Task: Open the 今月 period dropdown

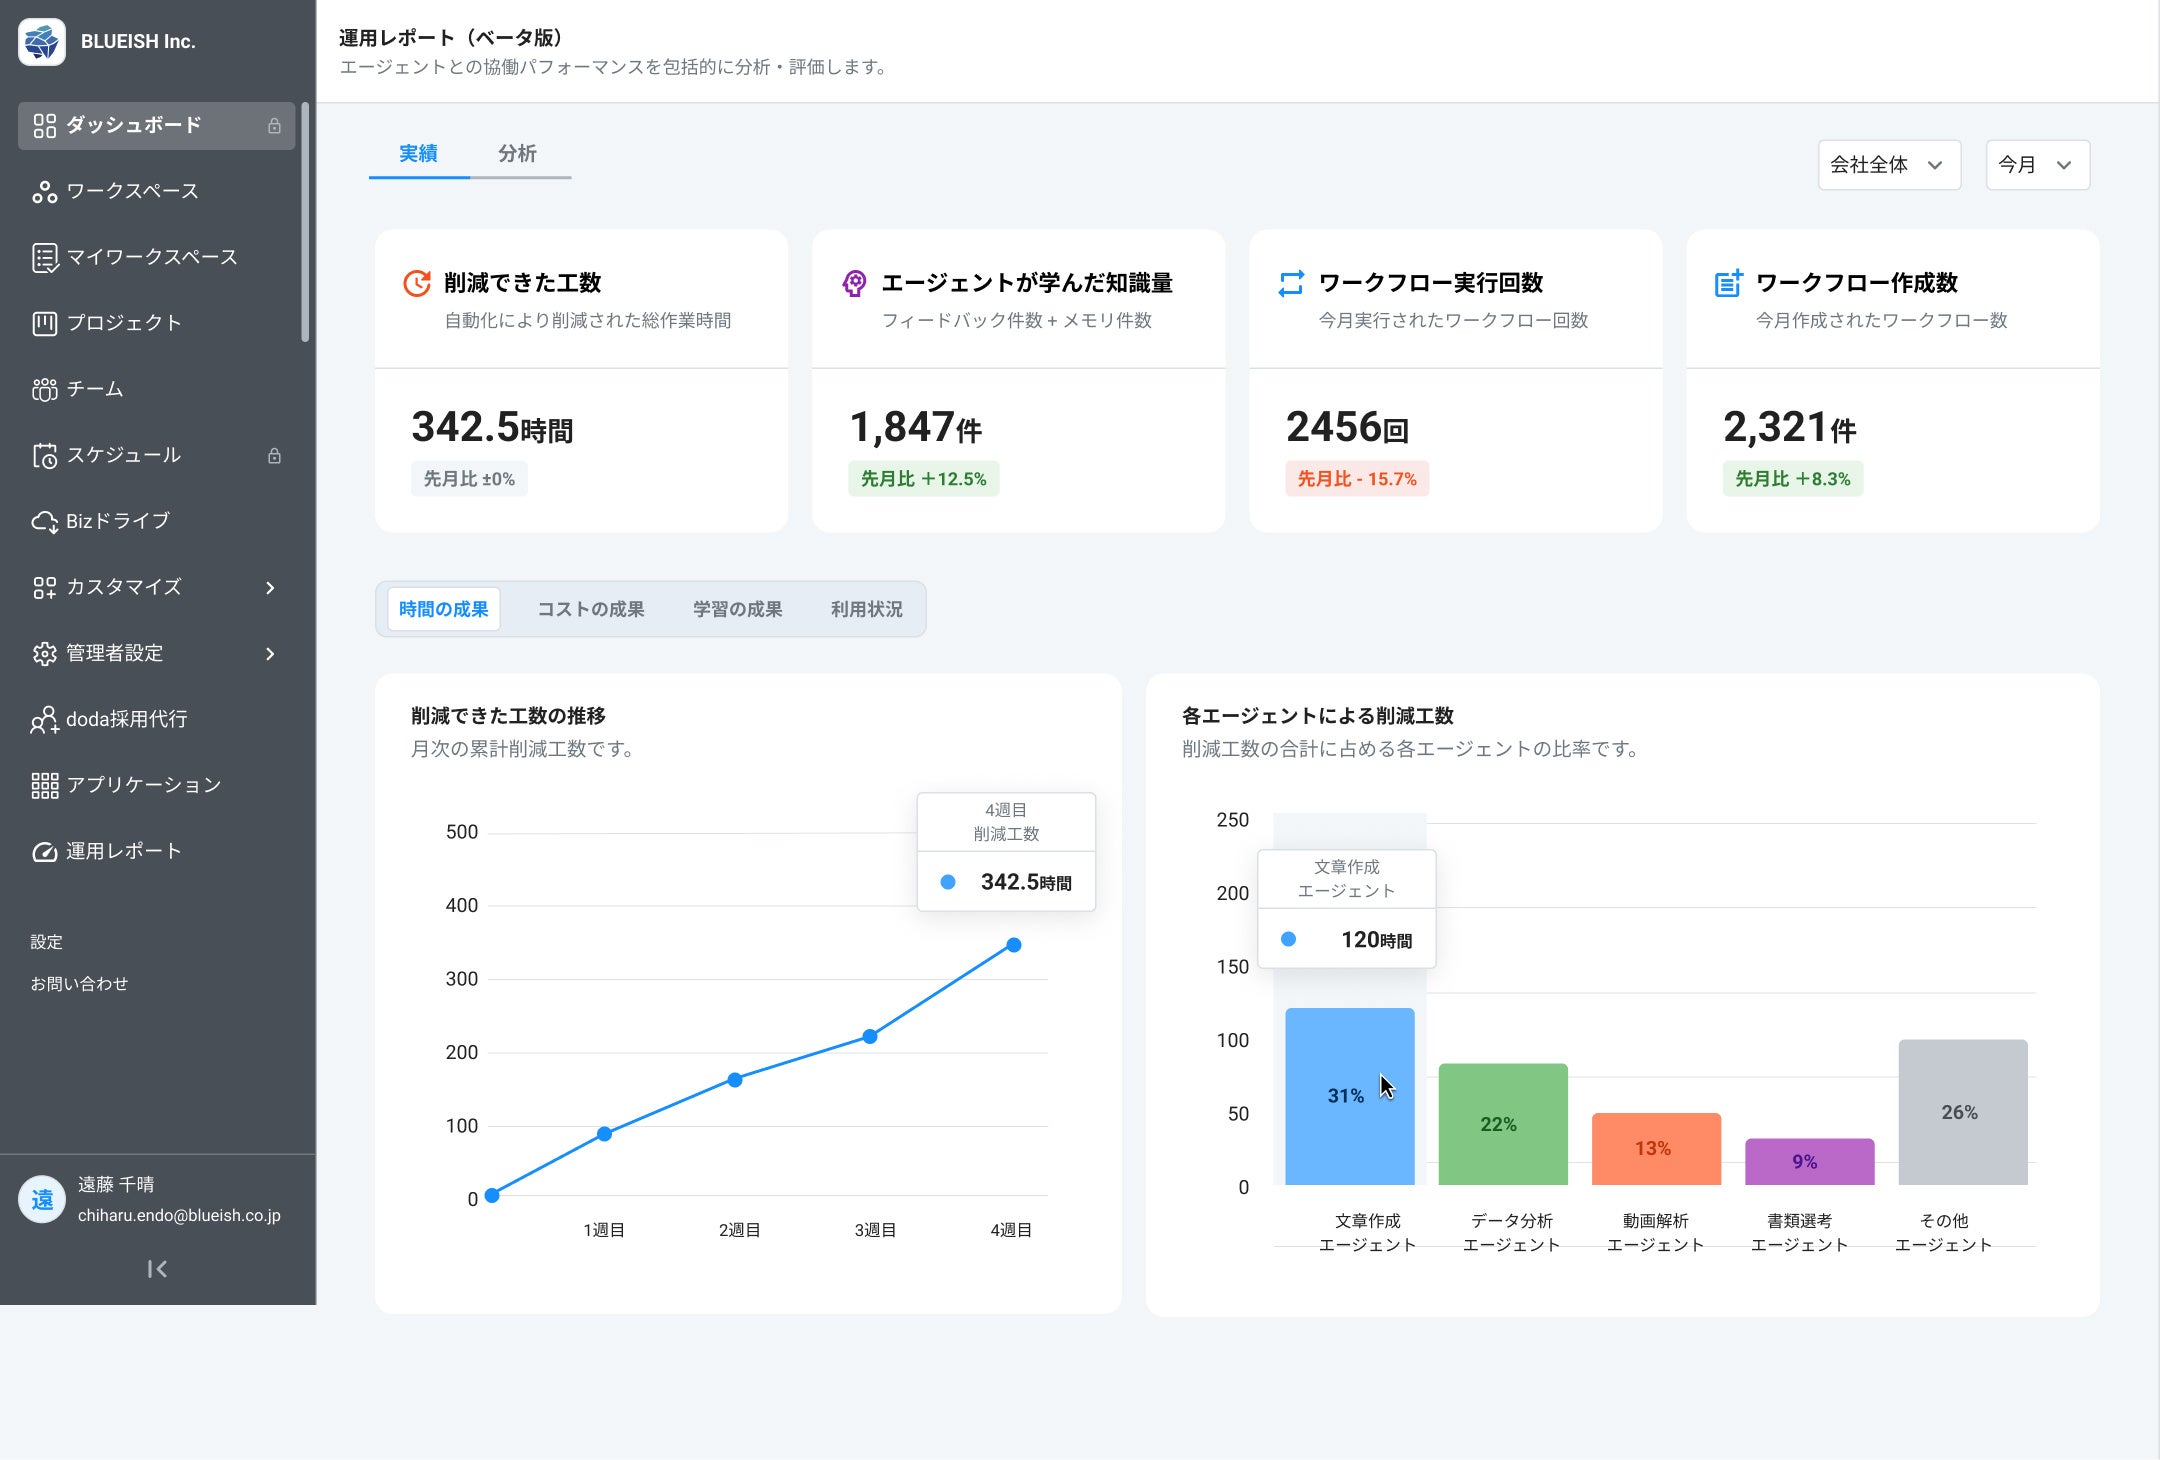Action: pyautogui.click(x=2036, y=165)
